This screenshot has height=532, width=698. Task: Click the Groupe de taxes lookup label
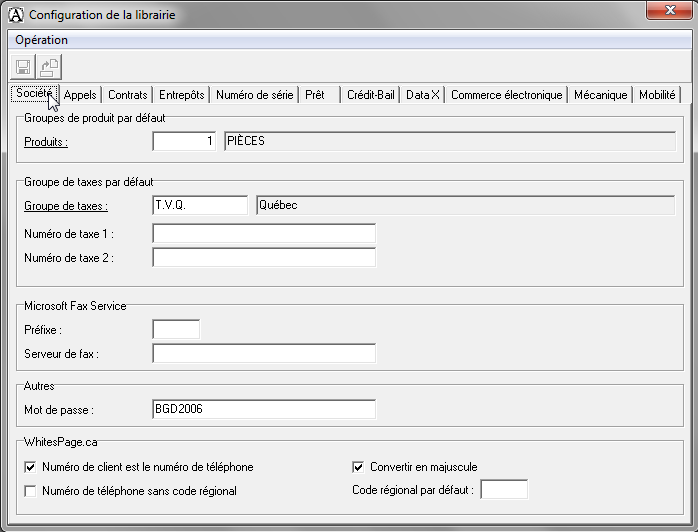66,205
